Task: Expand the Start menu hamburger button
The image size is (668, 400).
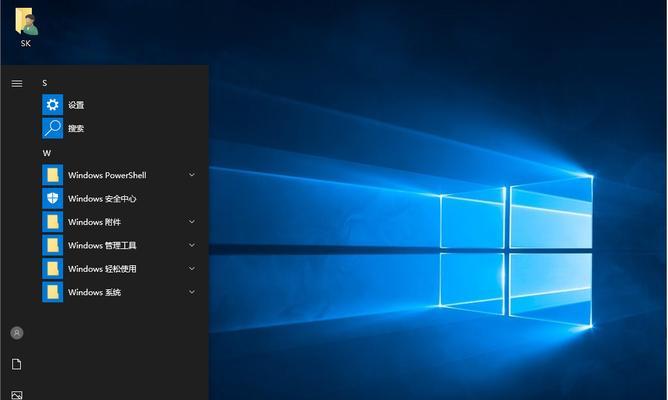Action: pyautogui.click(x=17, y=83)
